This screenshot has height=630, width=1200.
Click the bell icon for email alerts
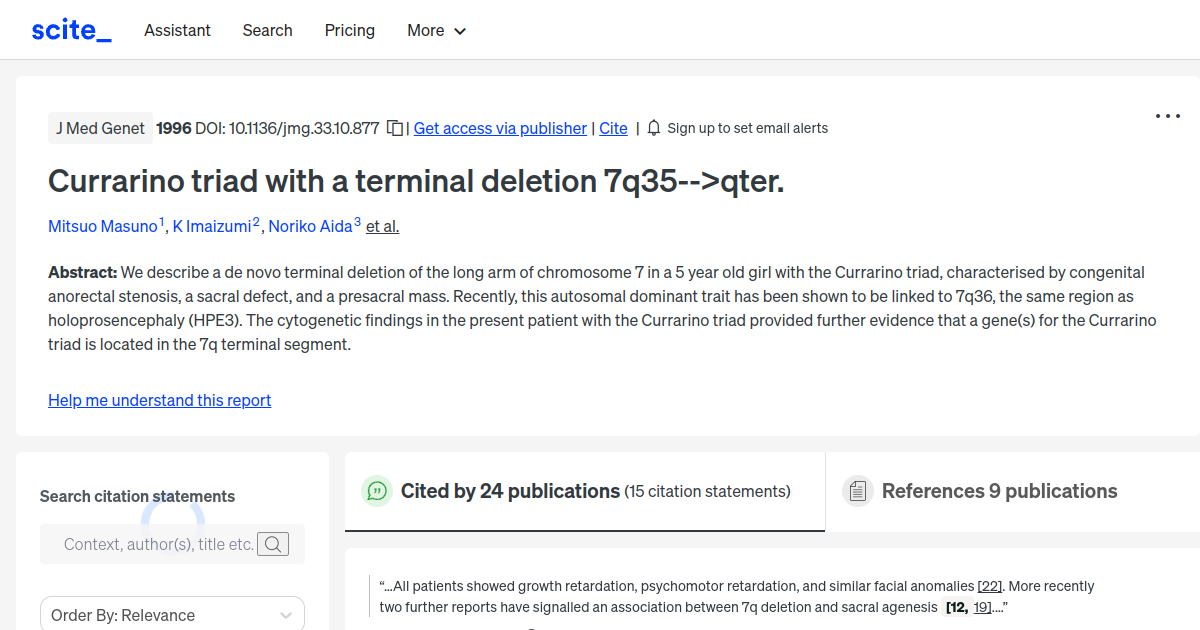tap(654, 128)
